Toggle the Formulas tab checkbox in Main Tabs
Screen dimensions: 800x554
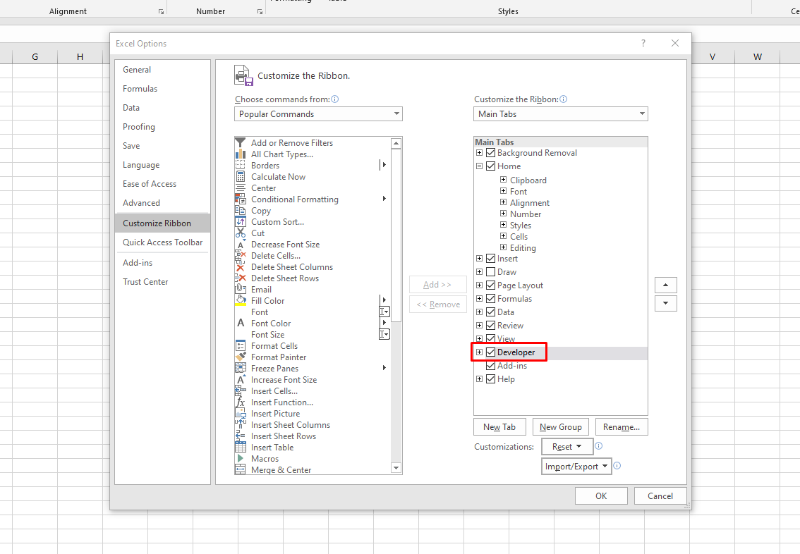pos(491,298)
